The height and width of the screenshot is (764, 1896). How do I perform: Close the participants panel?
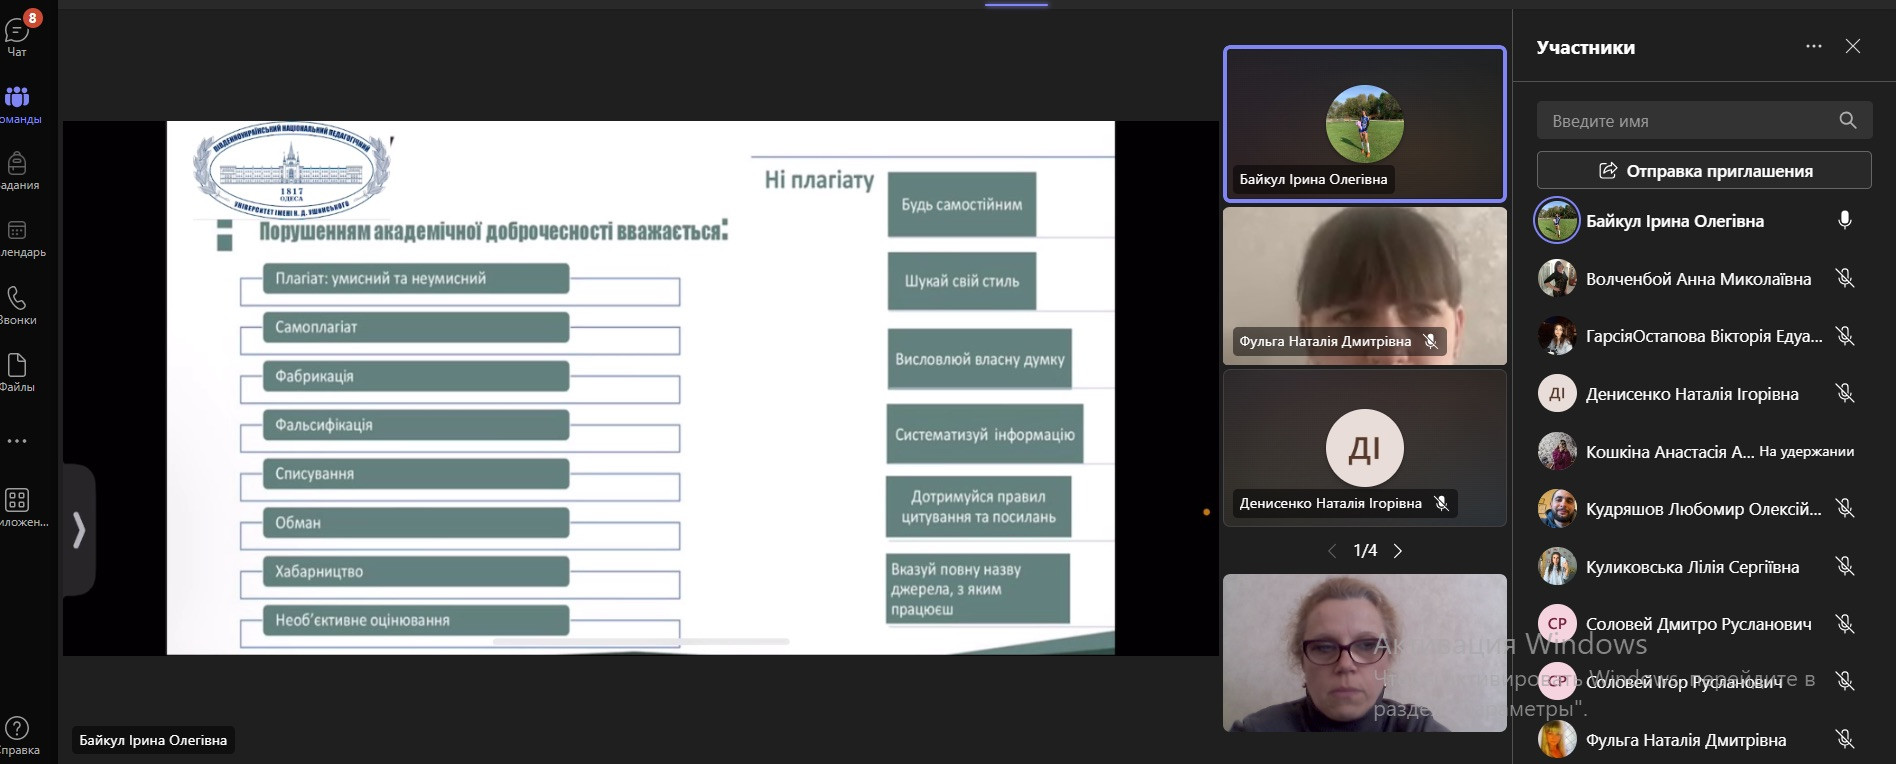click(x=1853, y=46)
